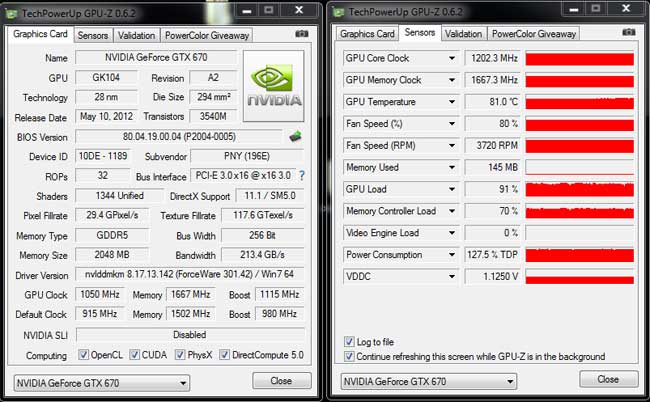Open the Fan Speed (RPM) sensor dropdown
650x402 pixels.
[452, 145]
